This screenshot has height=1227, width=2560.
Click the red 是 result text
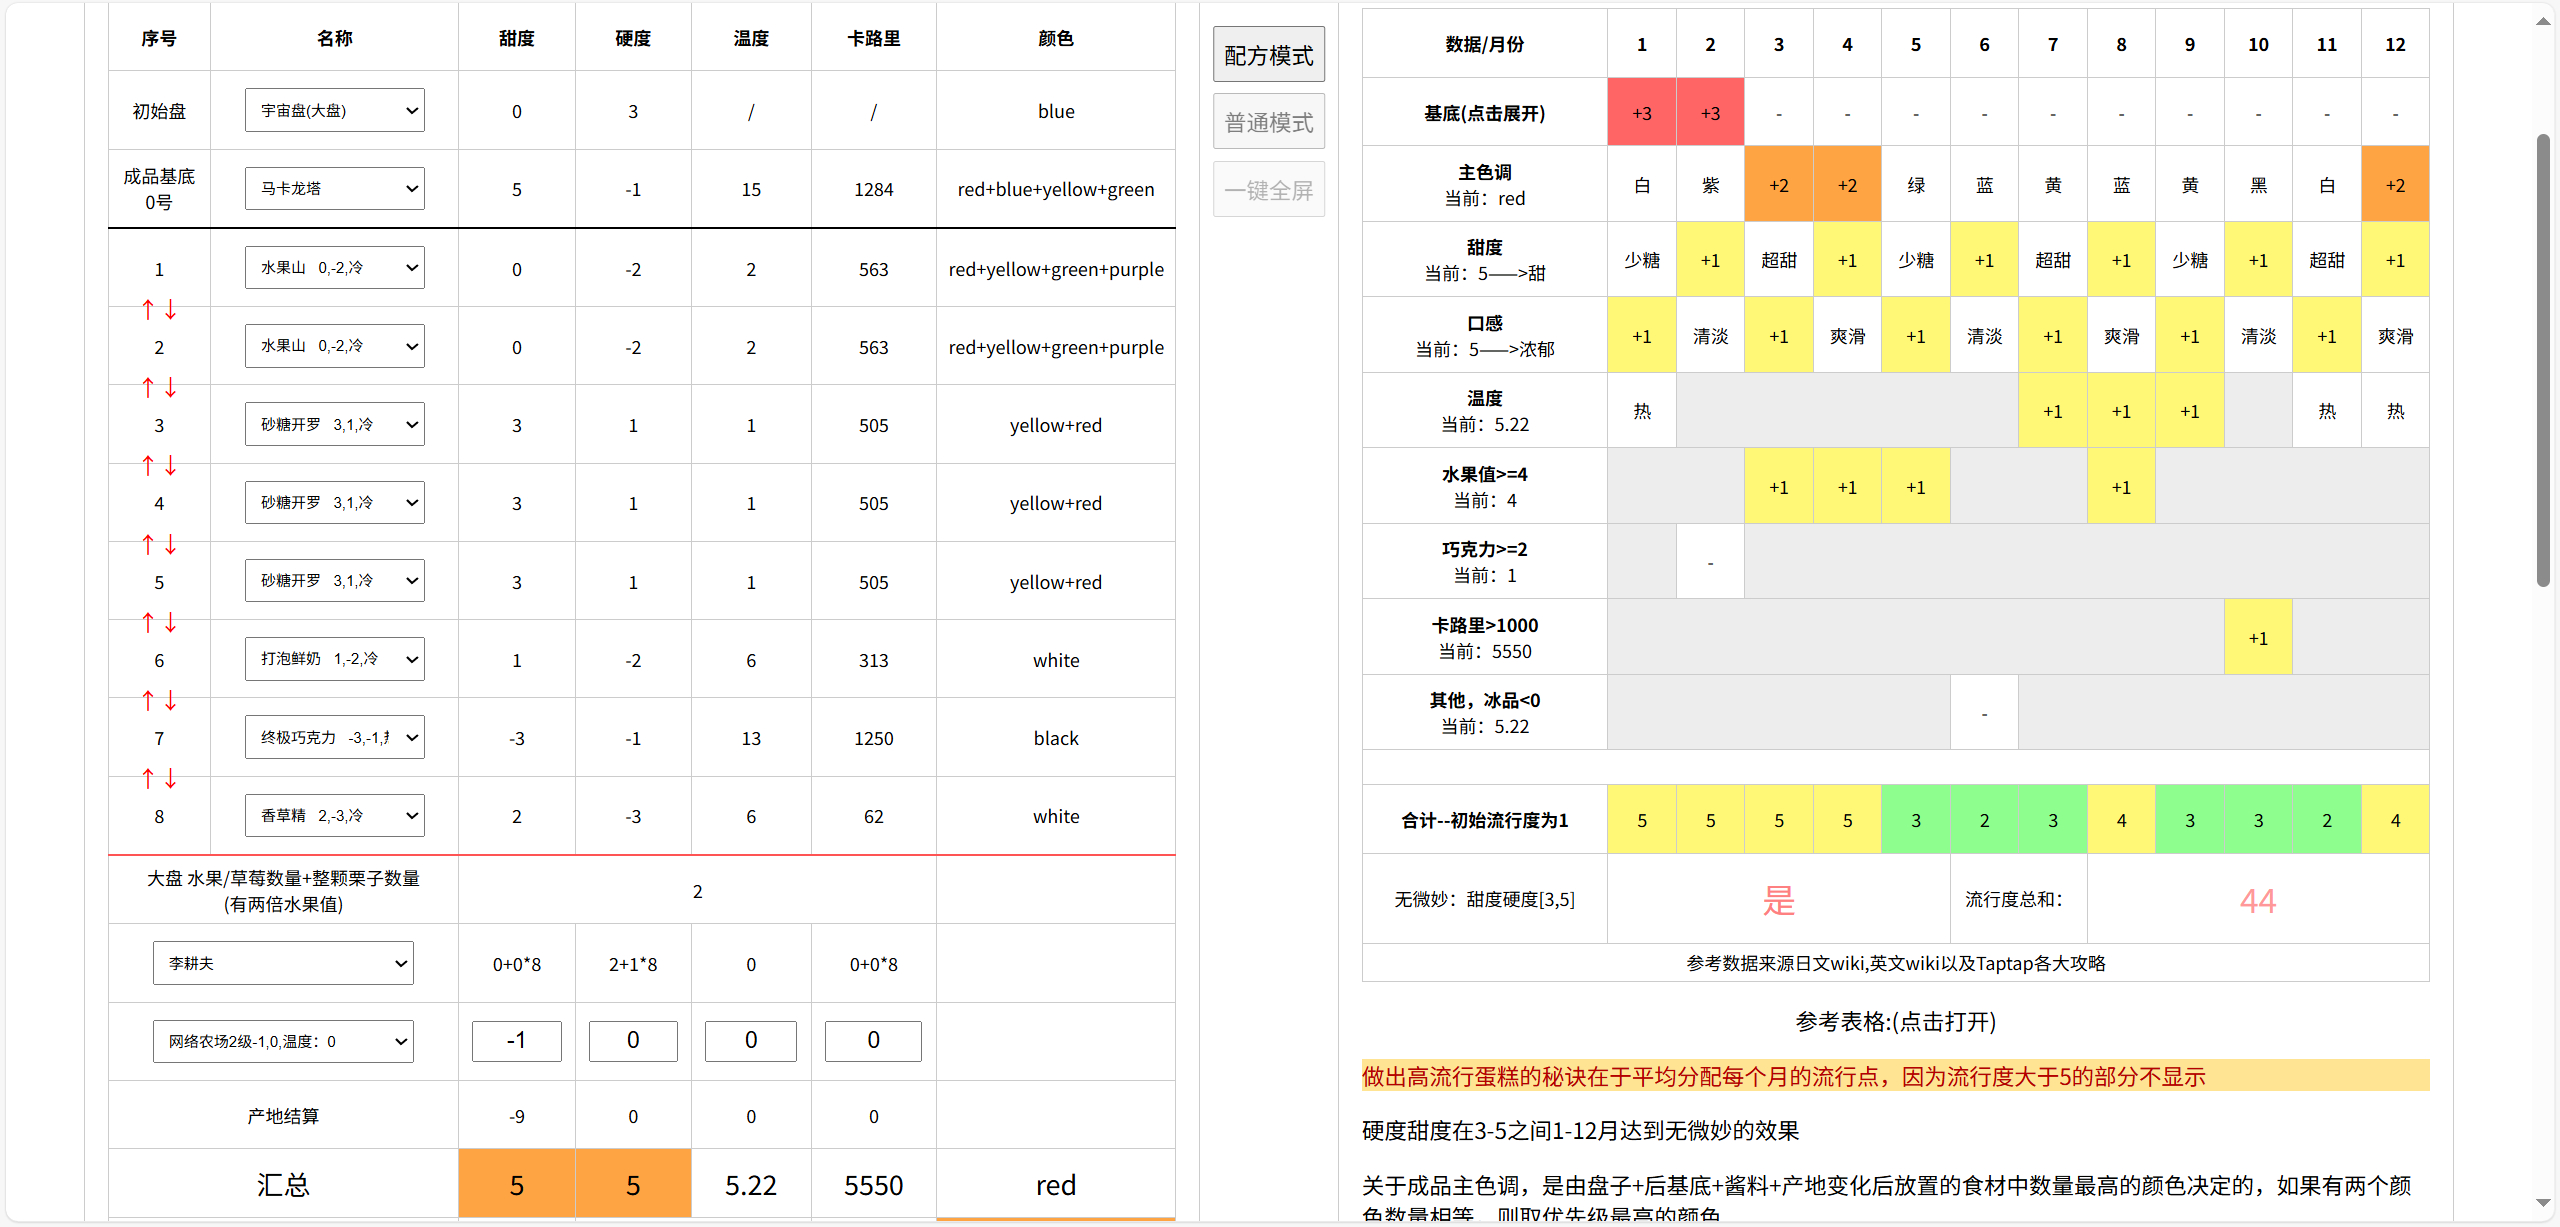point(1778,900)
